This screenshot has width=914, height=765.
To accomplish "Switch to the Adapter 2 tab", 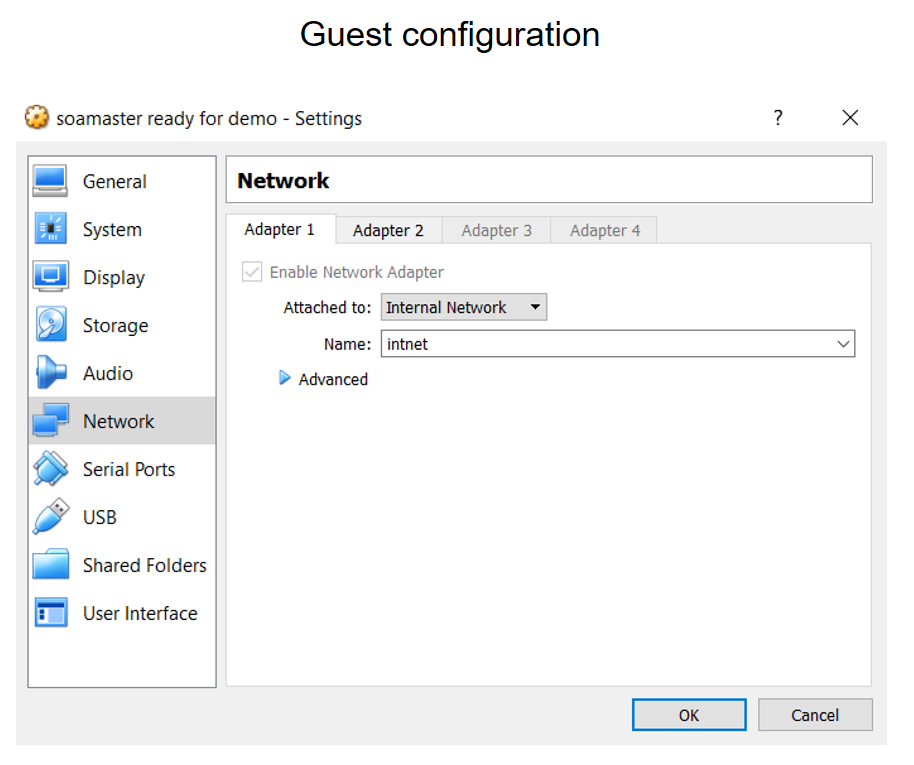I will 388,230.
